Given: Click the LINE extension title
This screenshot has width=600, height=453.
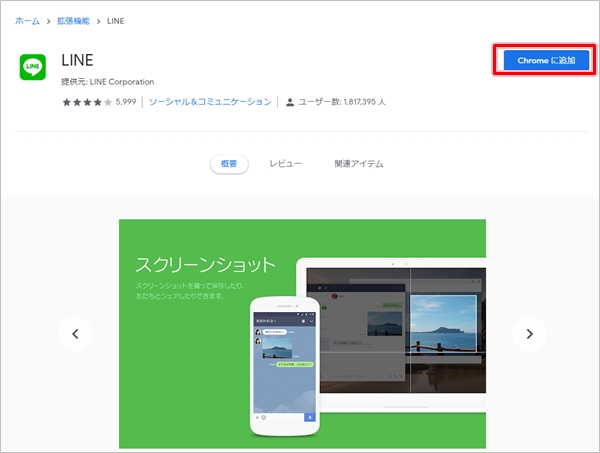Looking at the screenshot, I should coord(77,60).
